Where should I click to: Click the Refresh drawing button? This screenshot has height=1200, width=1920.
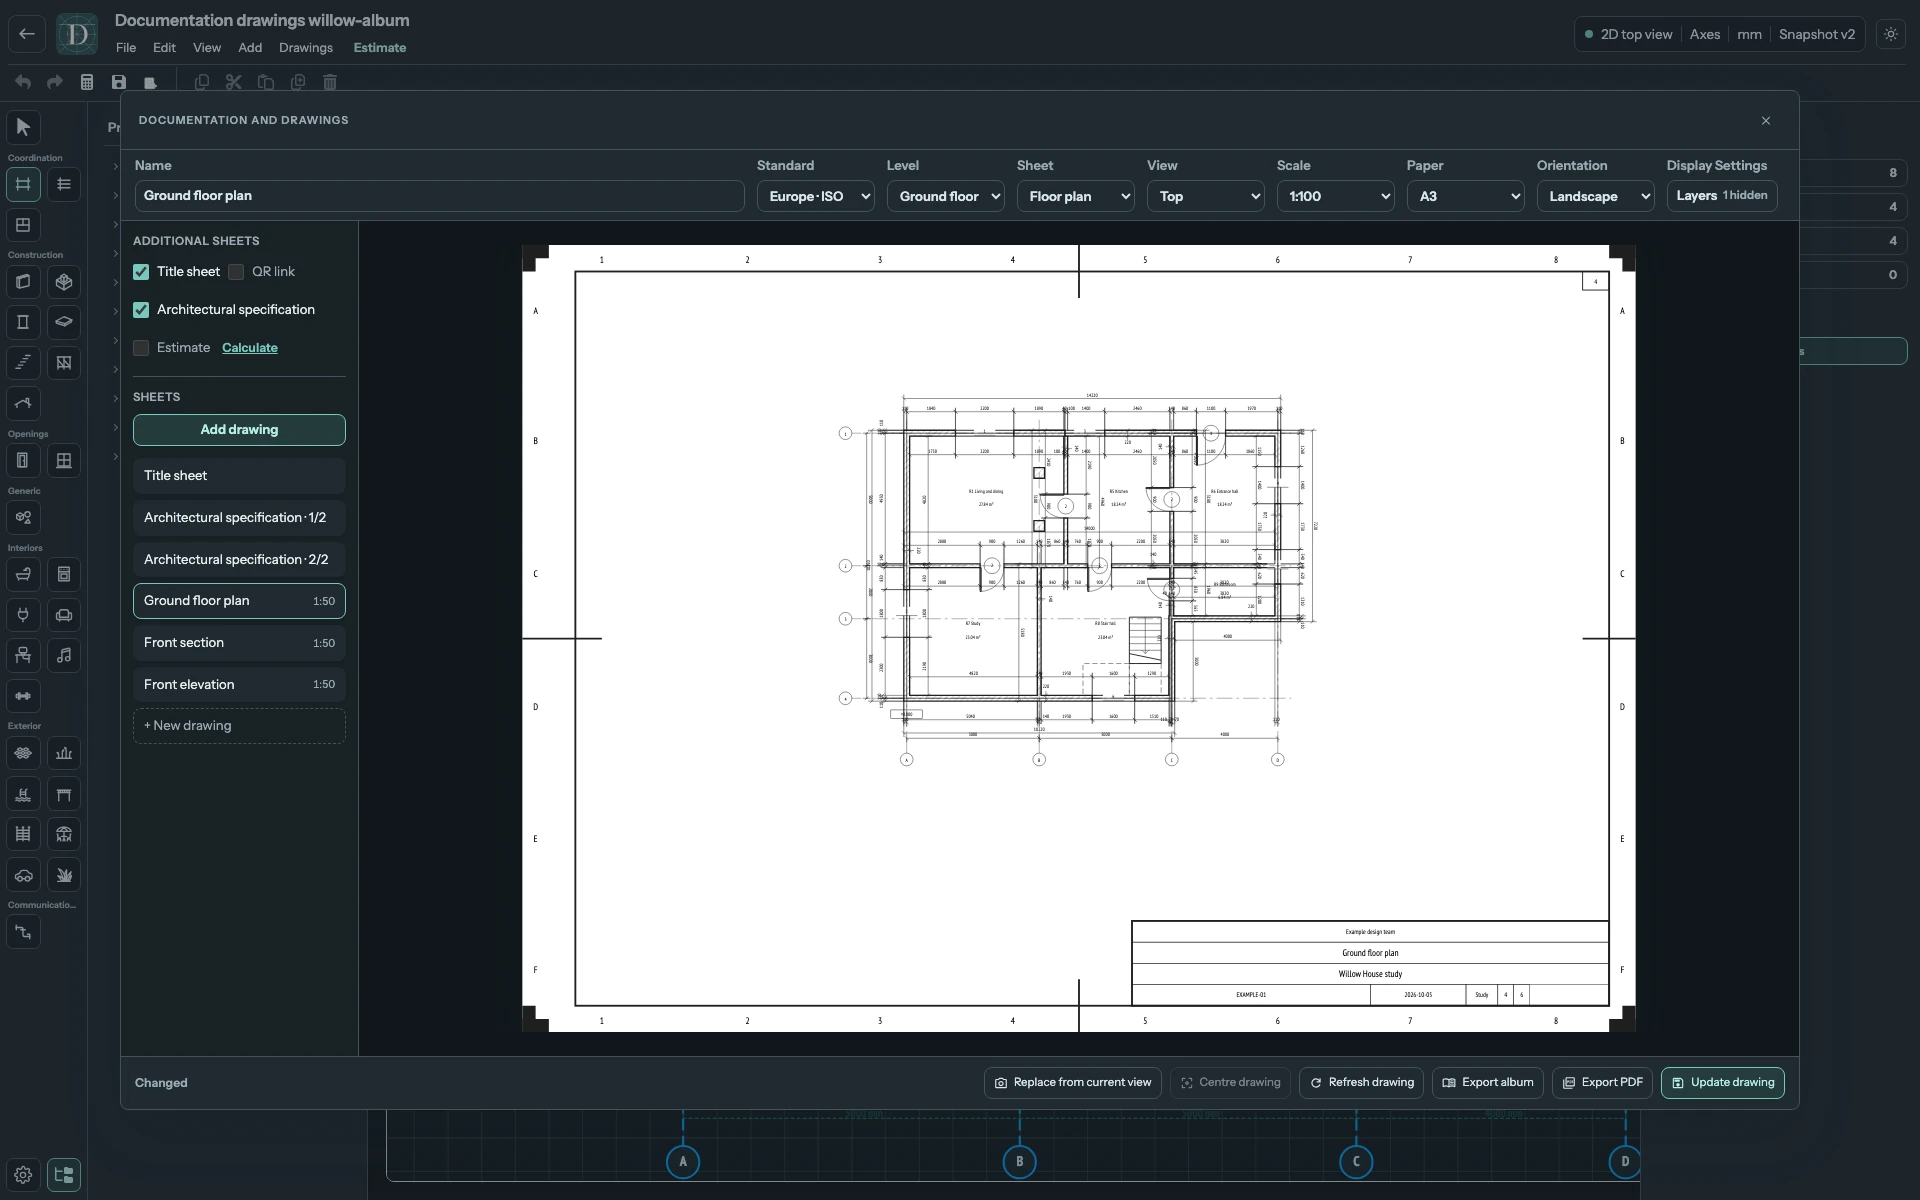click(x=1362, y=1083)
